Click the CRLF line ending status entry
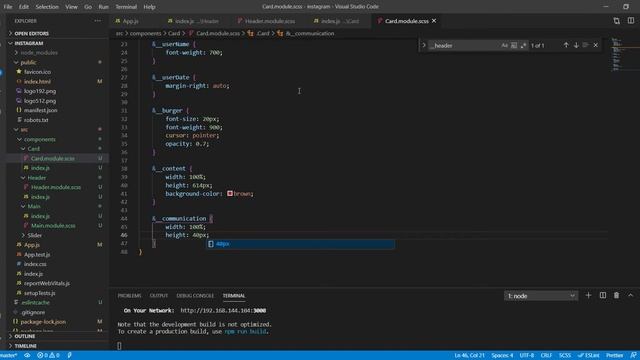Screen dimensions: 640x360 pyautogui.click(x=546, y=356)
